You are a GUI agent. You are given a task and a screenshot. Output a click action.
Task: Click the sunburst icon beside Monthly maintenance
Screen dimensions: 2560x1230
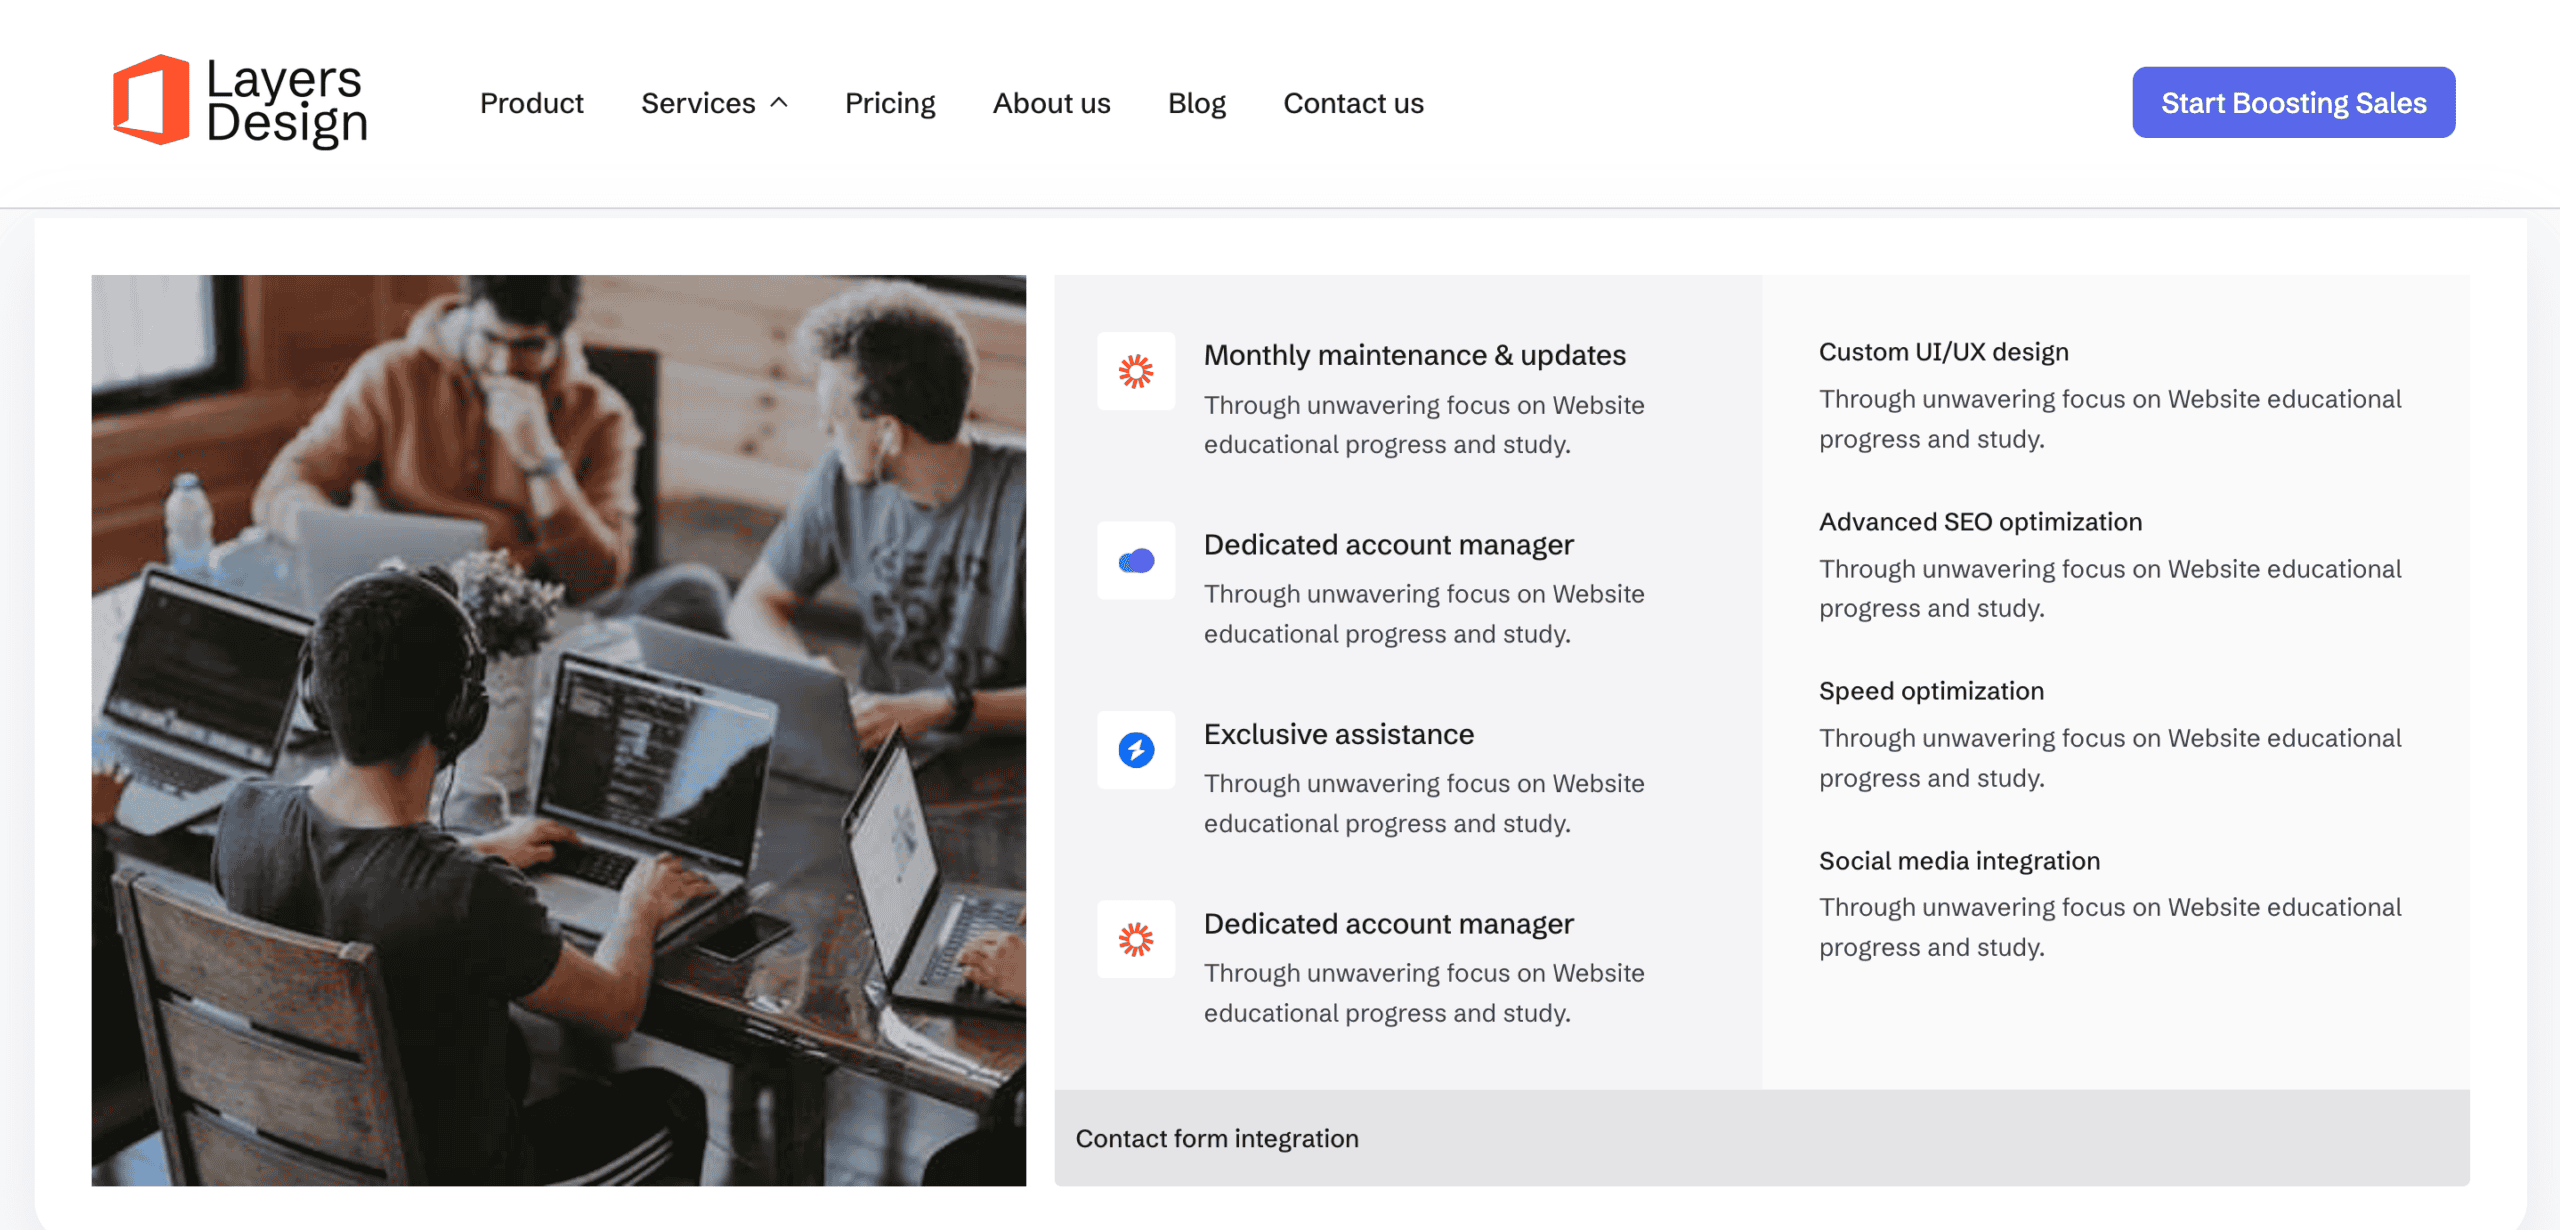(x=1135, y=372)
